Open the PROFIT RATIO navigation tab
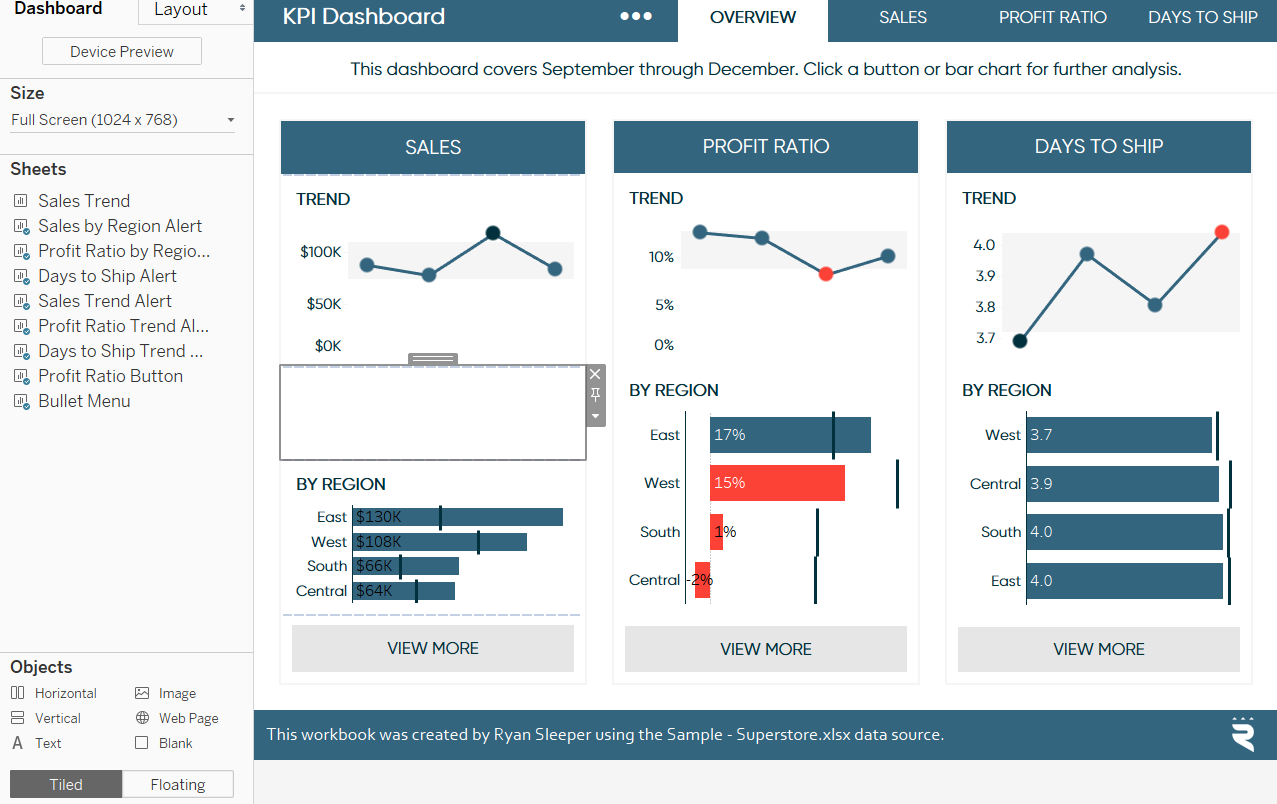This screenshot has height=804, width=1277. pos(1052,18)
